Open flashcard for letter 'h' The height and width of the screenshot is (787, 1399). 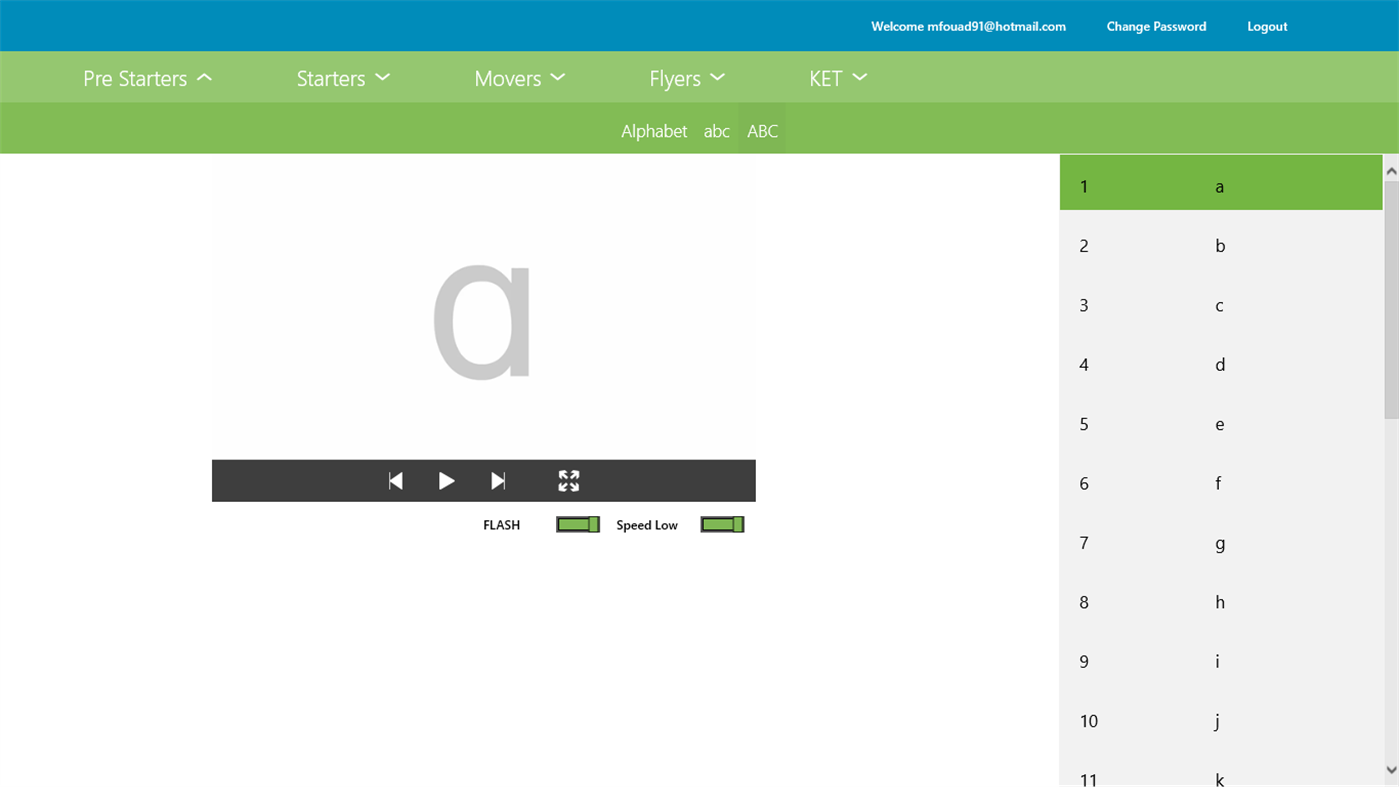click(1220, 601)
